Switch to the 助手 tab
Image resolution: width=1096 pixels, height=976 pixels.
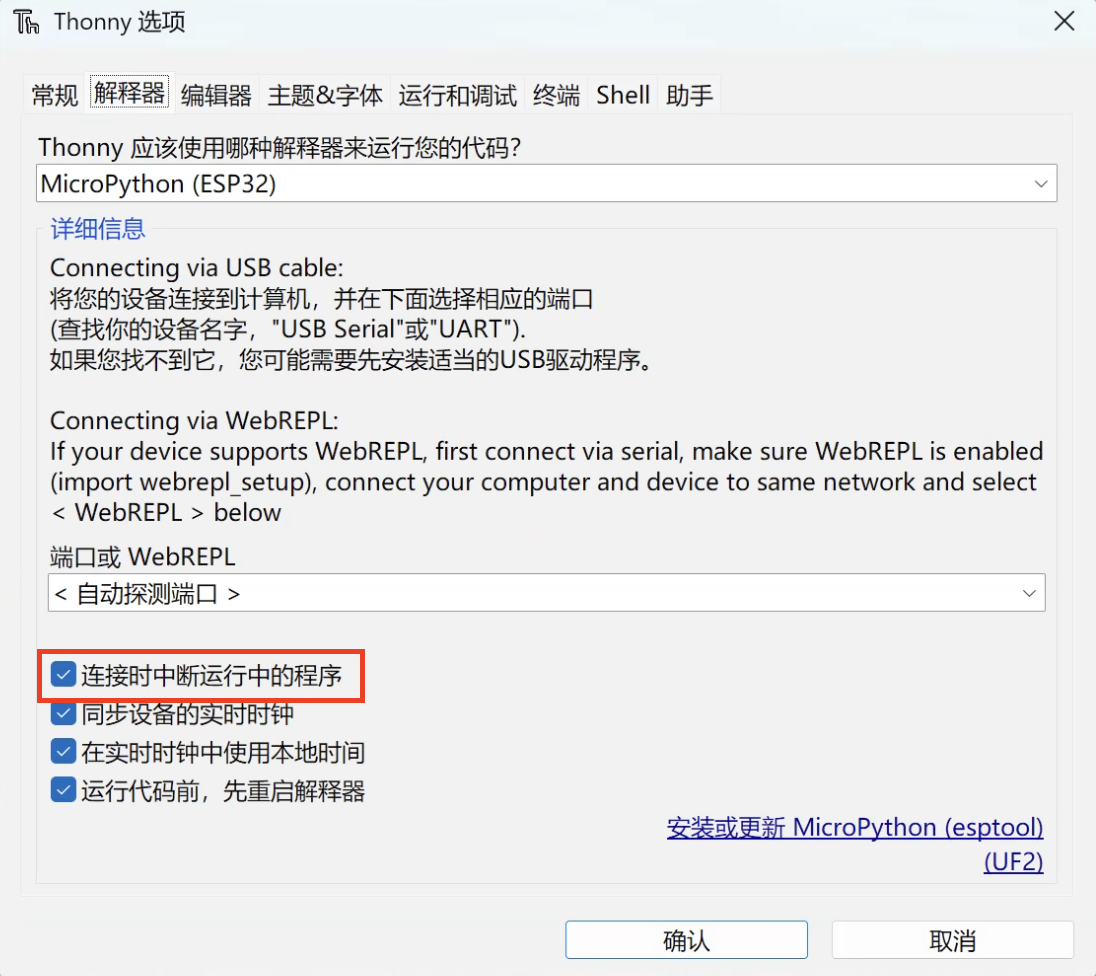[690, 96]
